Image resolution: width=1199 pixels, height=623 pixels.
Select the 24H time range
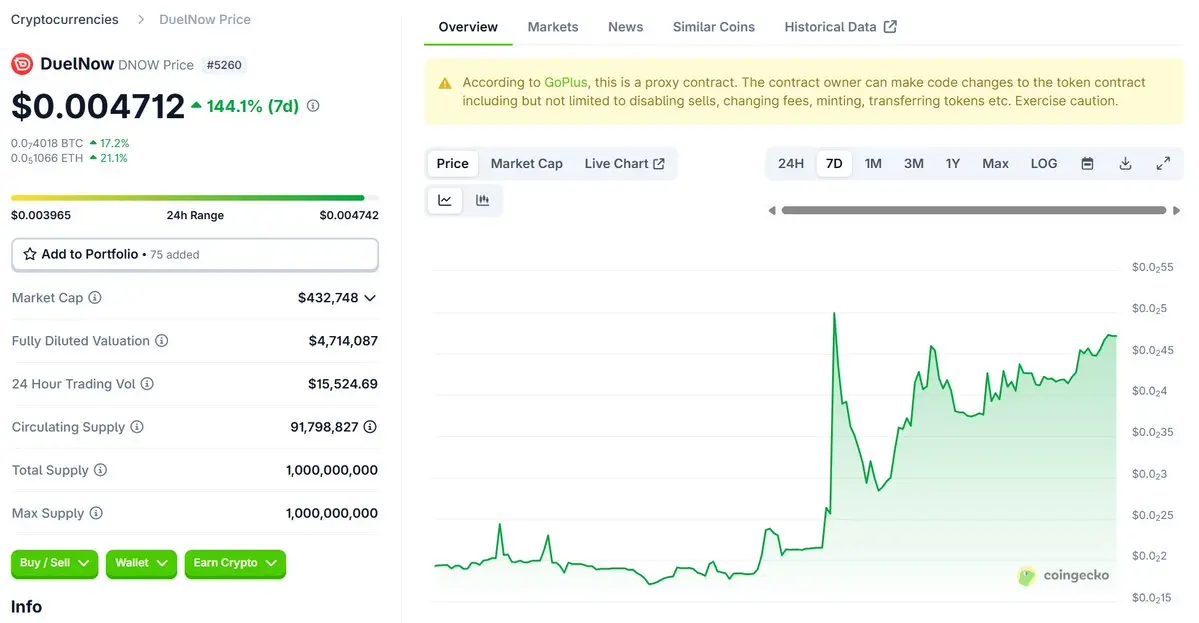[791, 164]
